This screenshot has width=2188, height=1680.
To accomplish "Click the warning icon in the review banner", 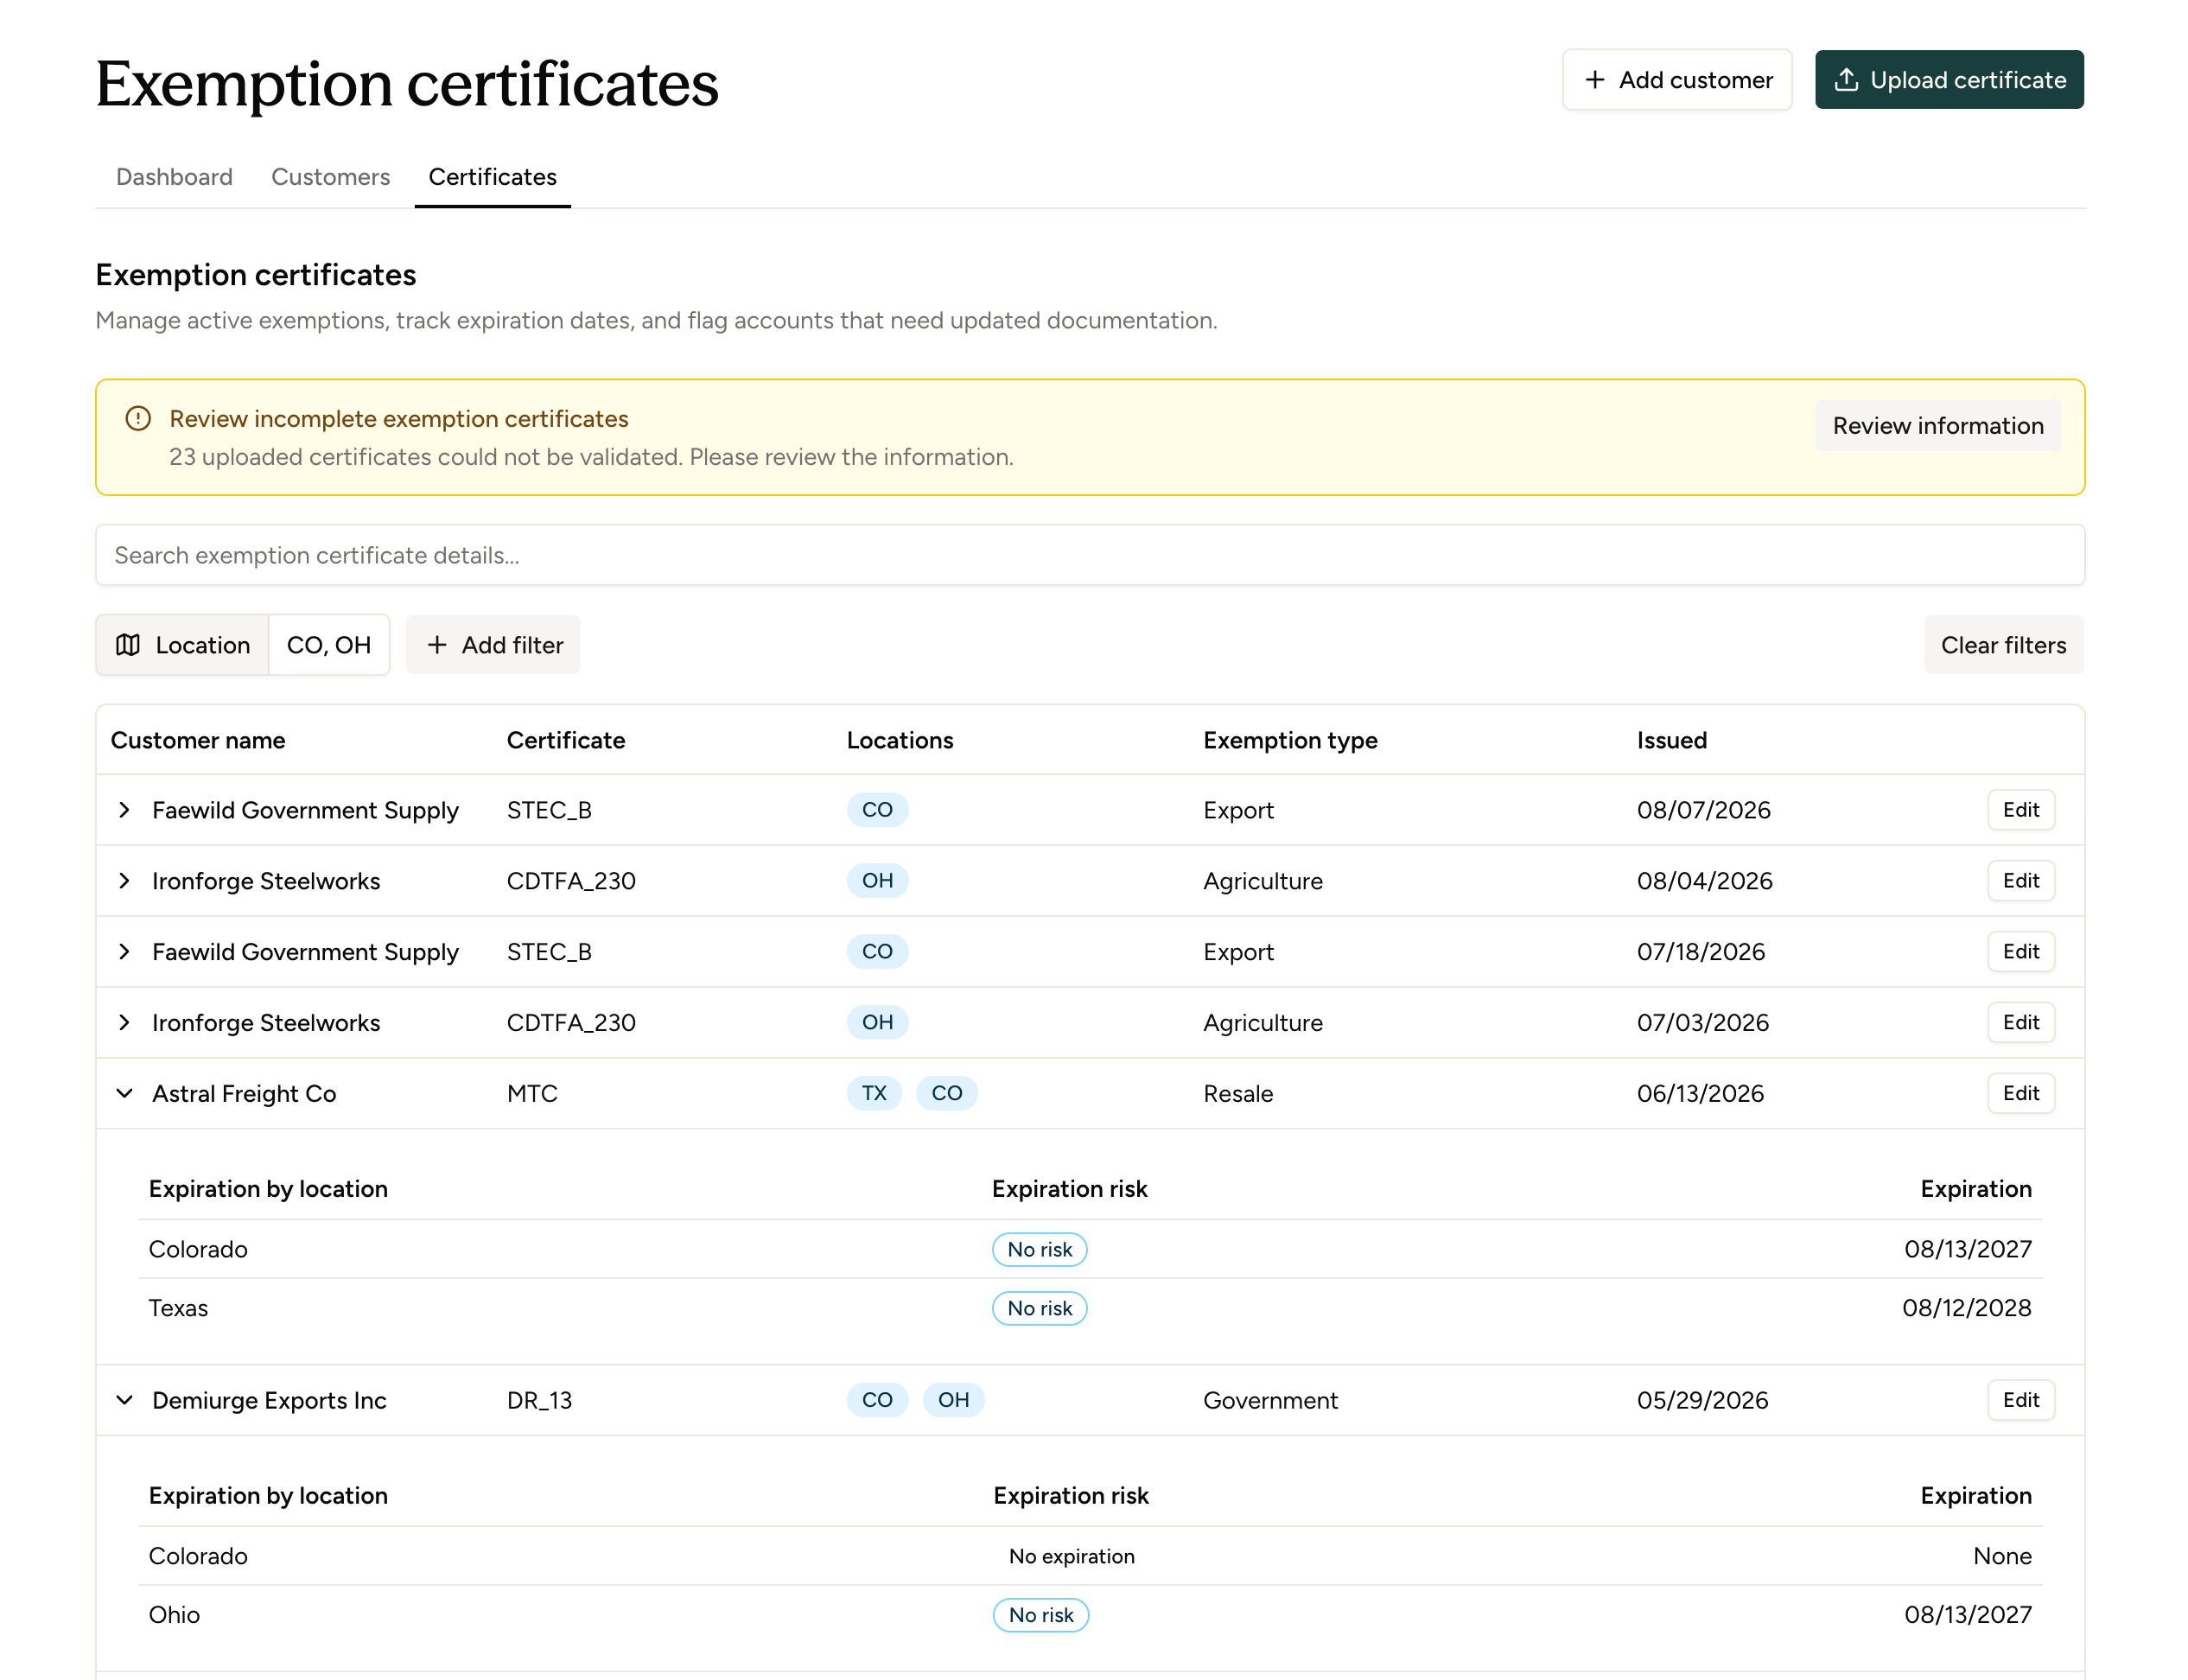I will [x=138, y=418].
